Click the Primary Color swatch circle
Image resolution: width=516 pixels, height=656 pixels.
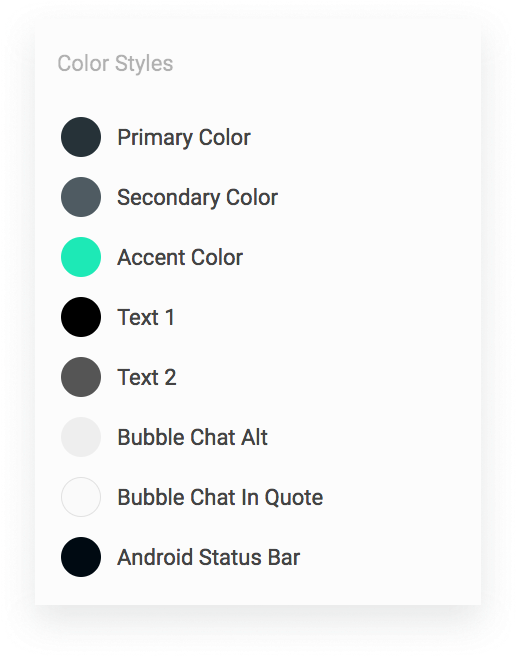click(x=81, y=137)
